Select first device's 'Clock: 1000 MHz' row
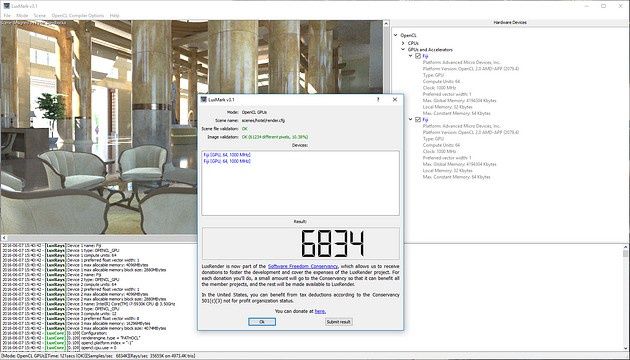The width and height of the screenshot is (630, 360). tap(439, 88)
